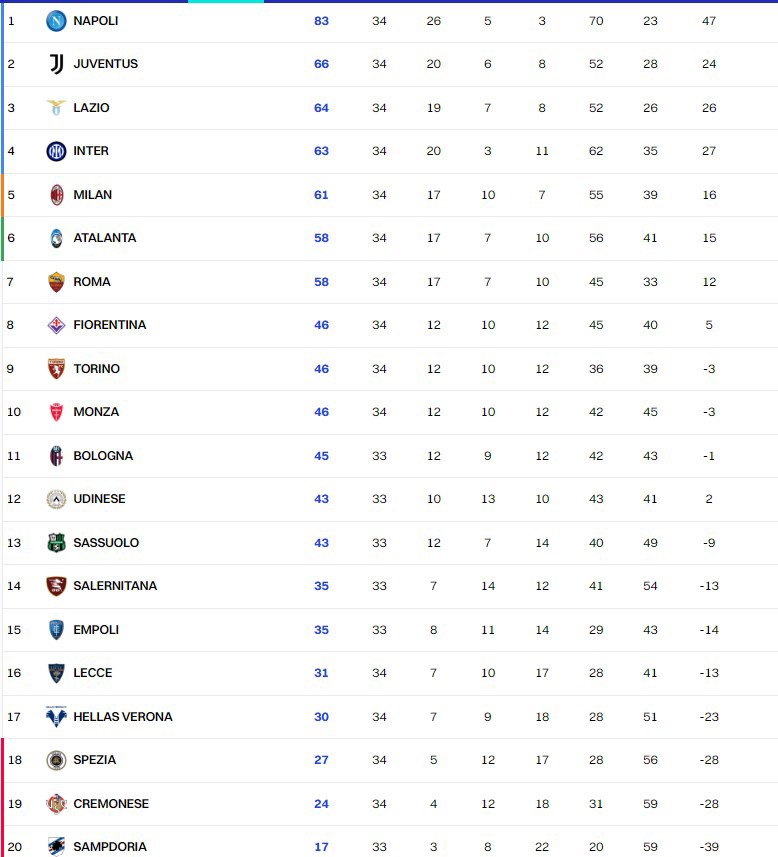Select Spezia's 27 points value

click(321, 760)
